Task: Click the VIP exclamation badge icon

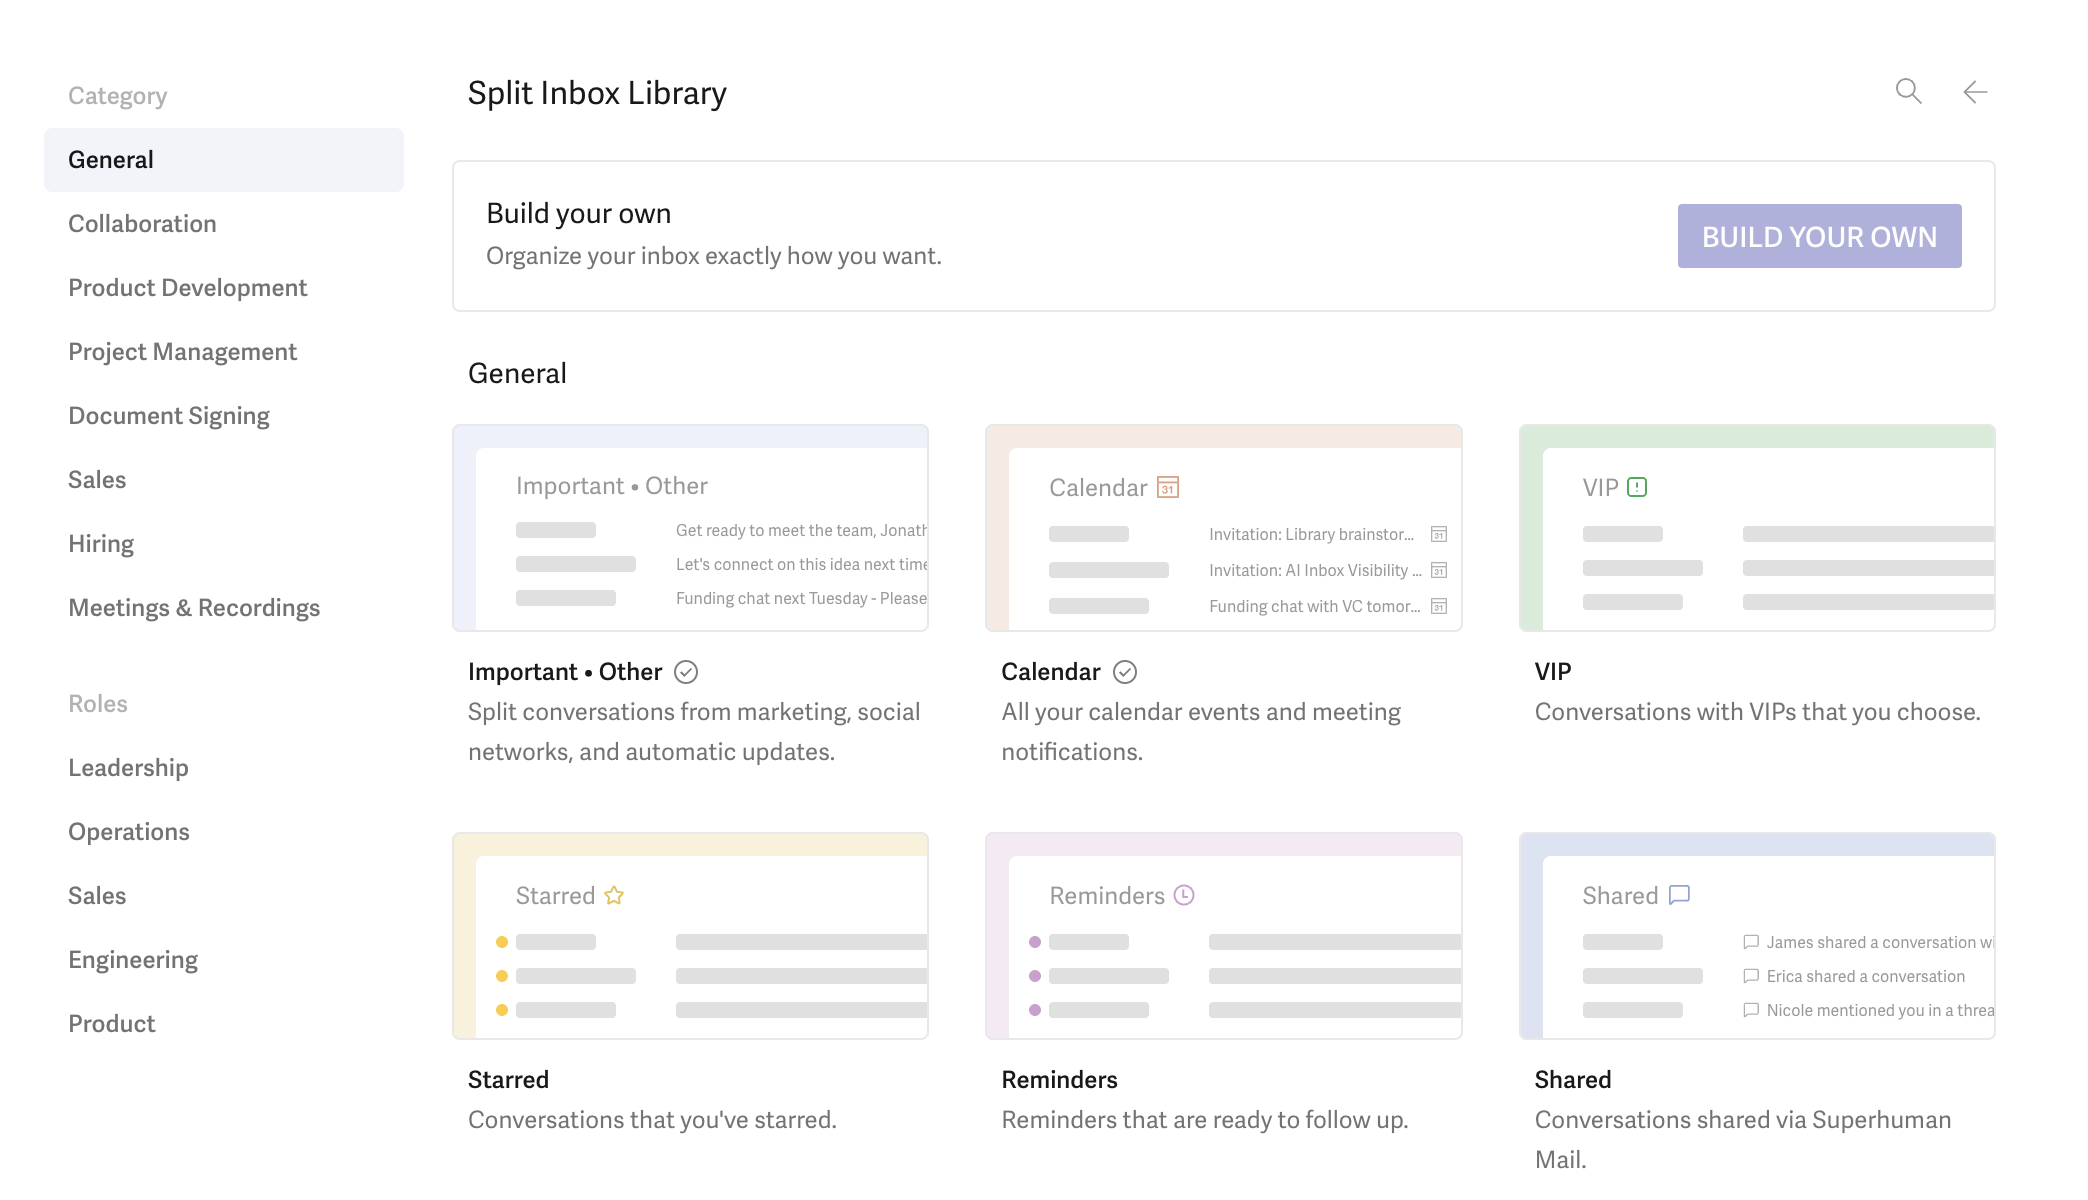Action: coord(1637,487)
